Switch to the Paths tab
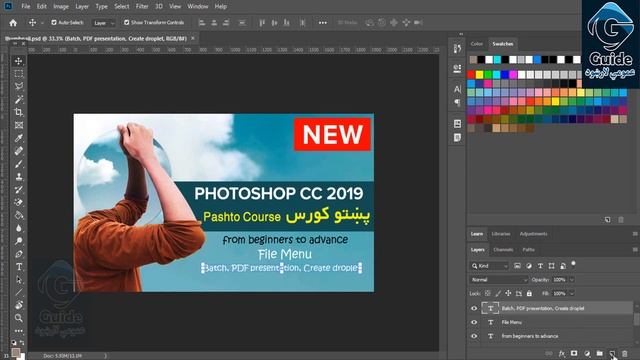The width and height of the screenshot is (640, 360). pos(529,249)
